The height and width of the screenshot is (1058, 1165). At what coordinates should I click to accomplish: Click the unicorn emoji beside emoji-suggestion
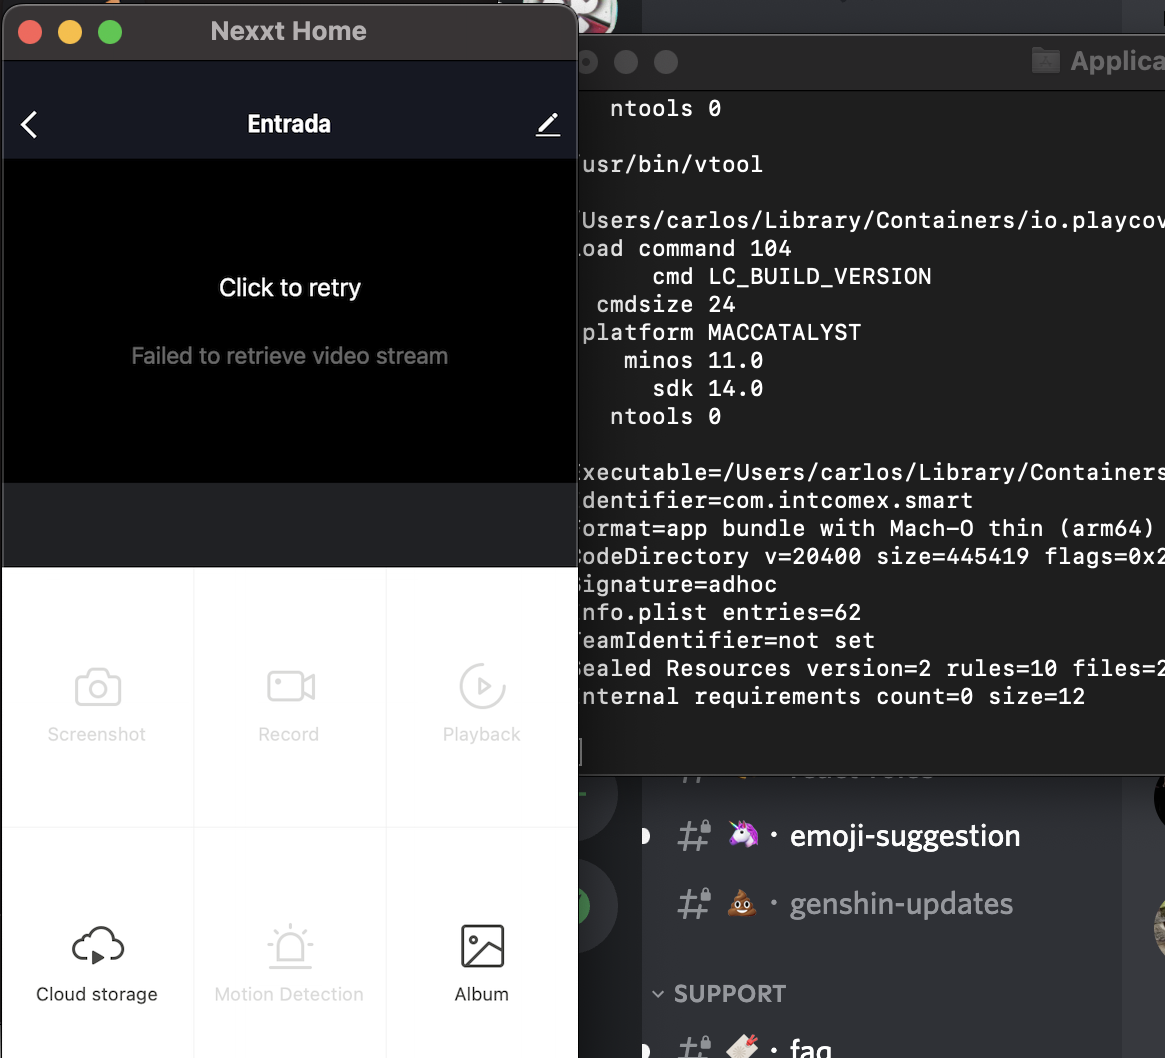tap(742, 834)
